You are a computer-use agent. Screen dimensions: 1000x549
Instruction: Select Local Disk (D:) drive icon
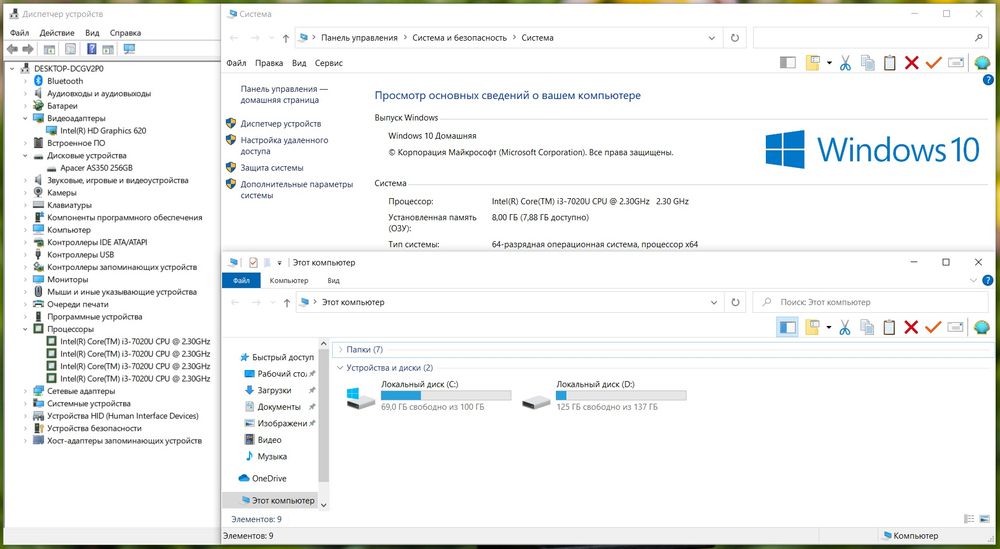point(536,401)
